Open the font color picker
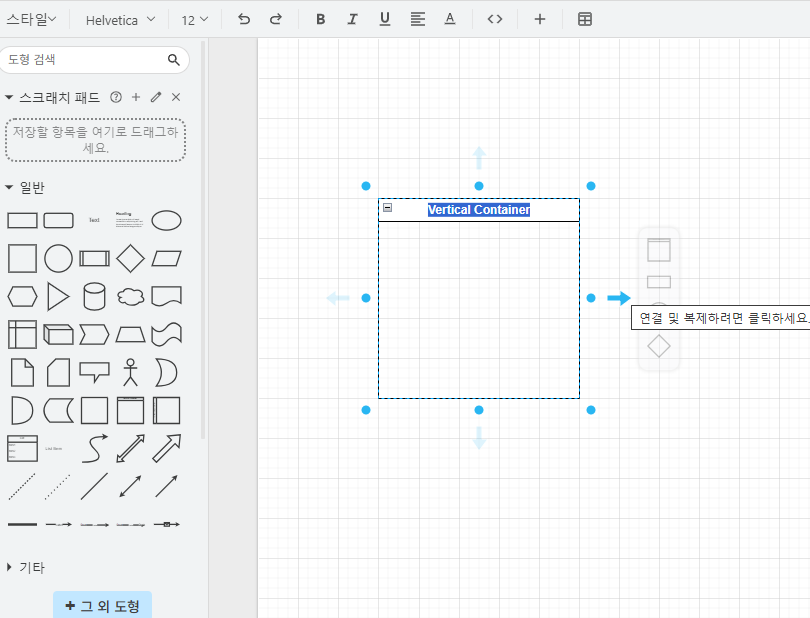This screenshot has height=618, width=810. pyautogui.click(x=450, y=20)
